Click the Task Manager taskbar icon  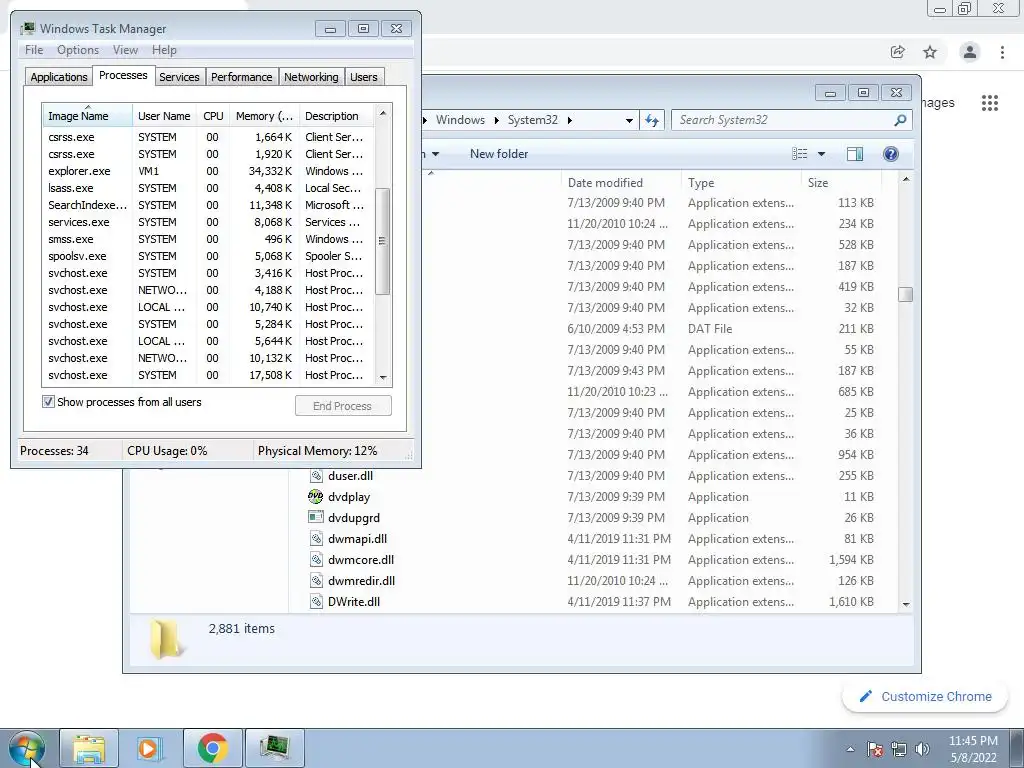tap(274, 748)
